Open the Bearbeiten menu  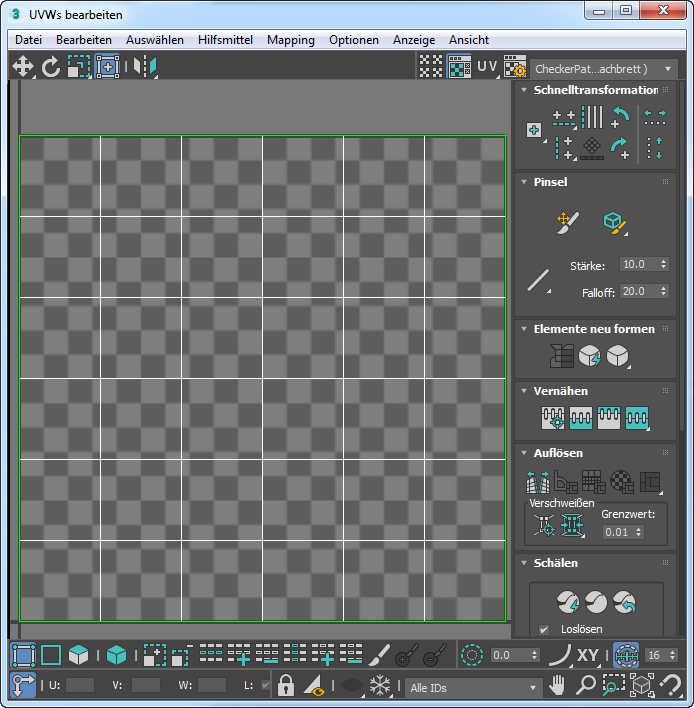point(84,40)
